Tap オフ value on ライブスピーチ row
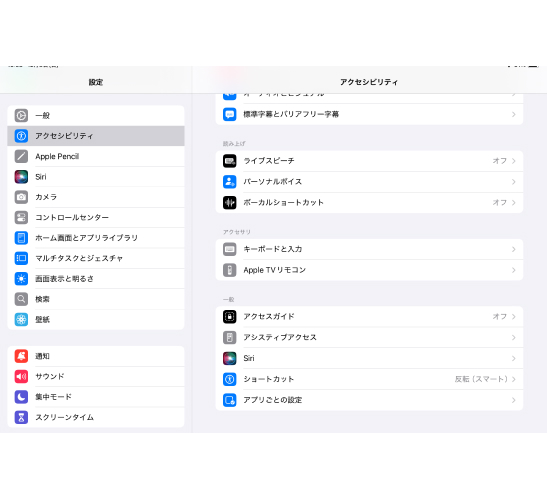The height and width of the screenshot is (500, 547). (x=500, y=161)
